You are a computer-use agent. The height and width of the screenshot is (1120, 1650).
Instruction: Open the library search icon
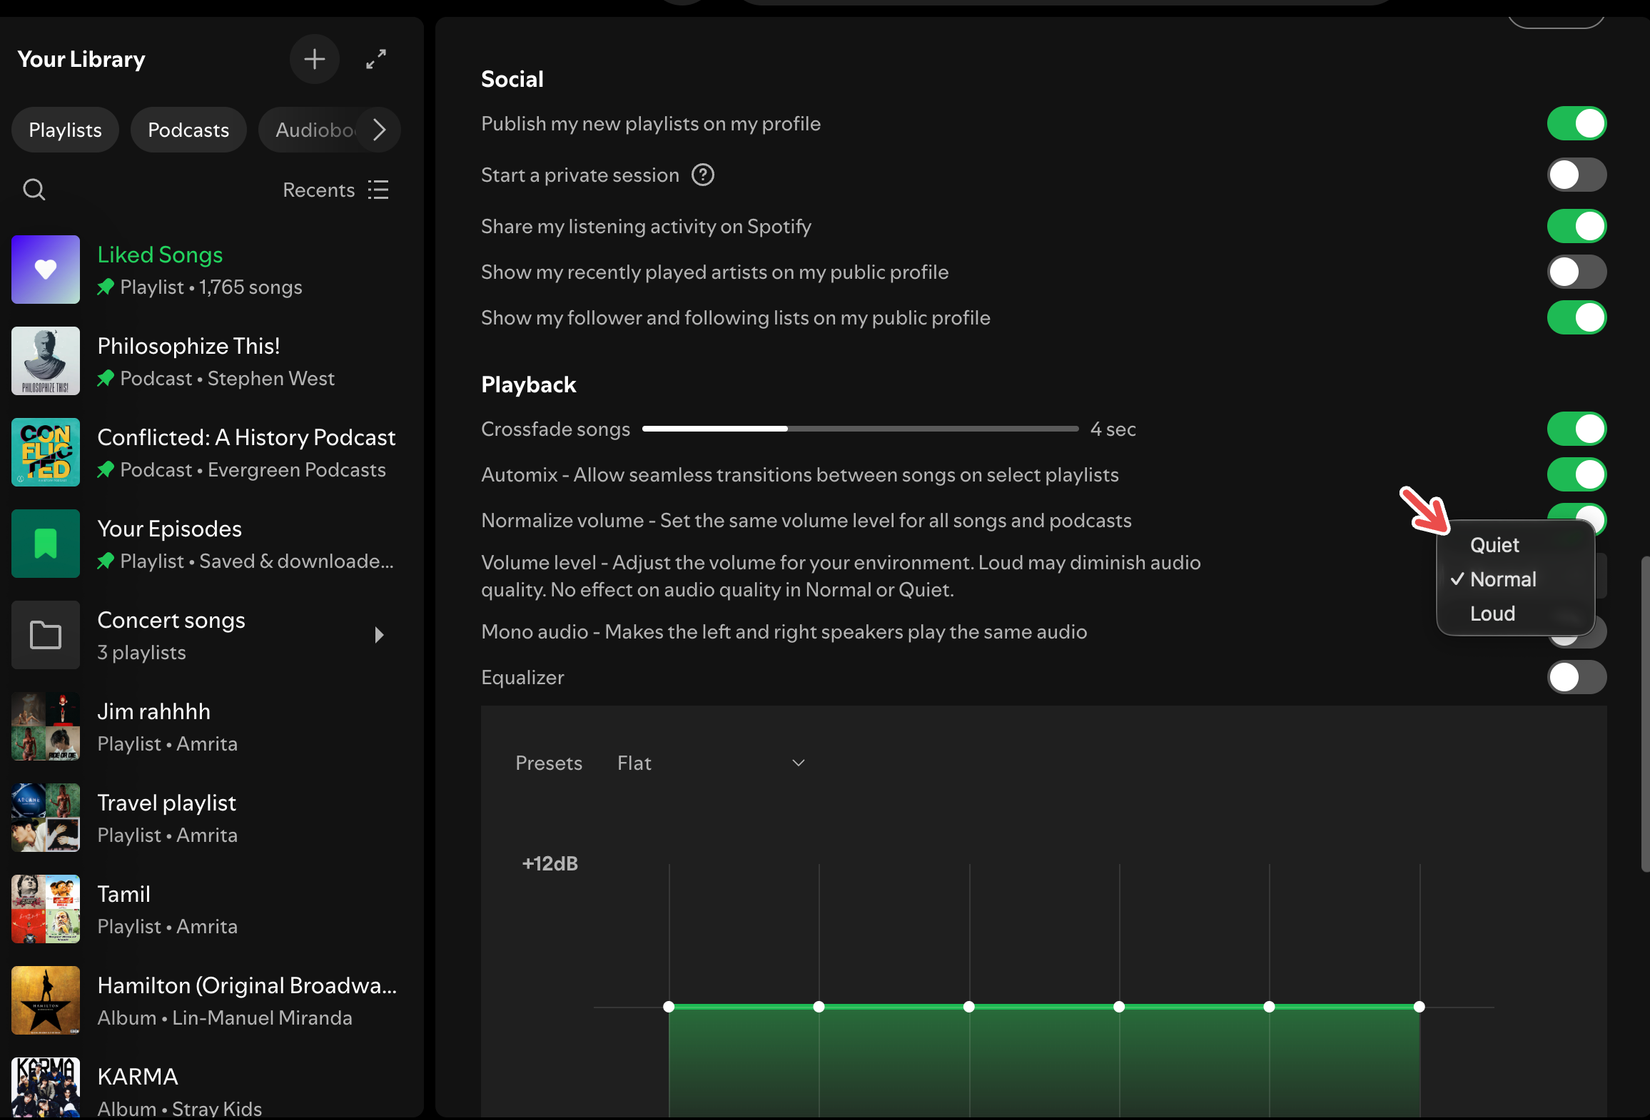tap(33, 189)
